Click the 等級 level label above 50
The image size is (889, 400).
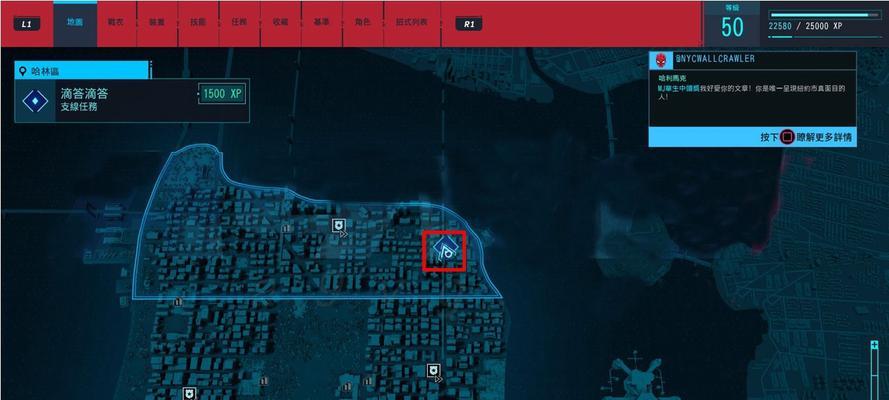click(x=732, y=8)
